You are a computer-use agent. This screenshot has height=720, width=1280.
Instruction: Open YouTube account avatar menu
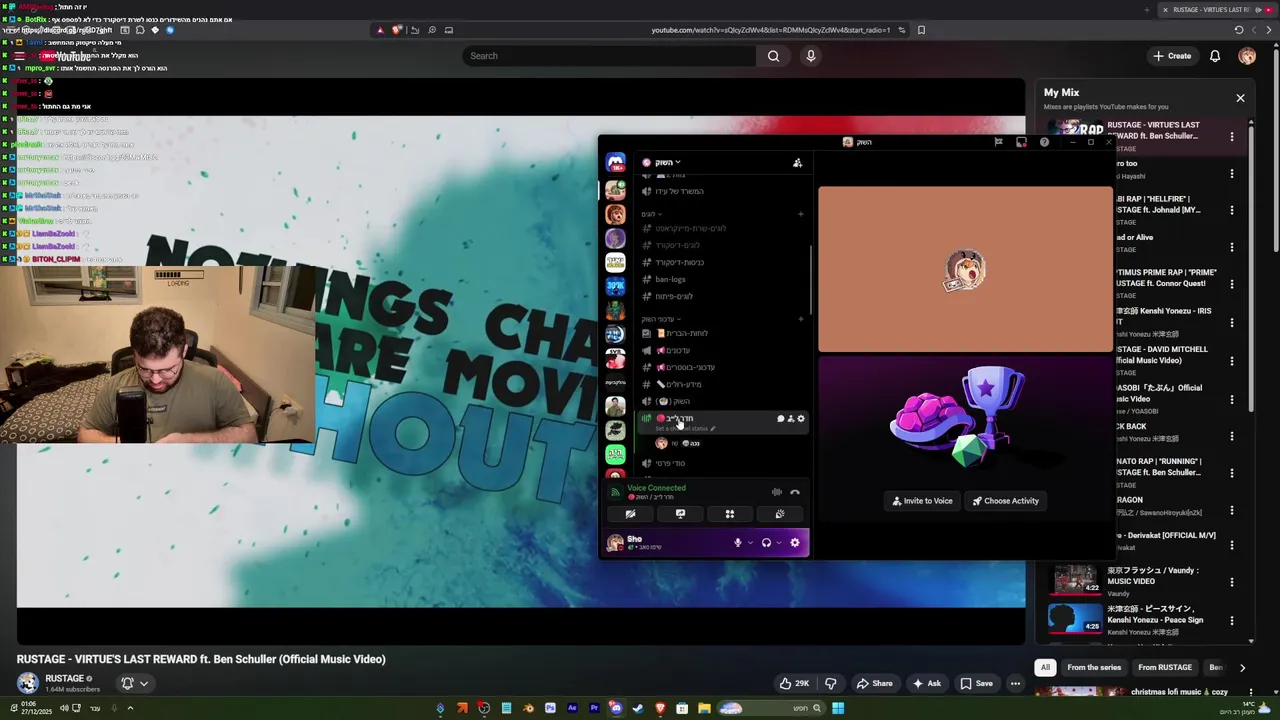[x=1247, y=56]
